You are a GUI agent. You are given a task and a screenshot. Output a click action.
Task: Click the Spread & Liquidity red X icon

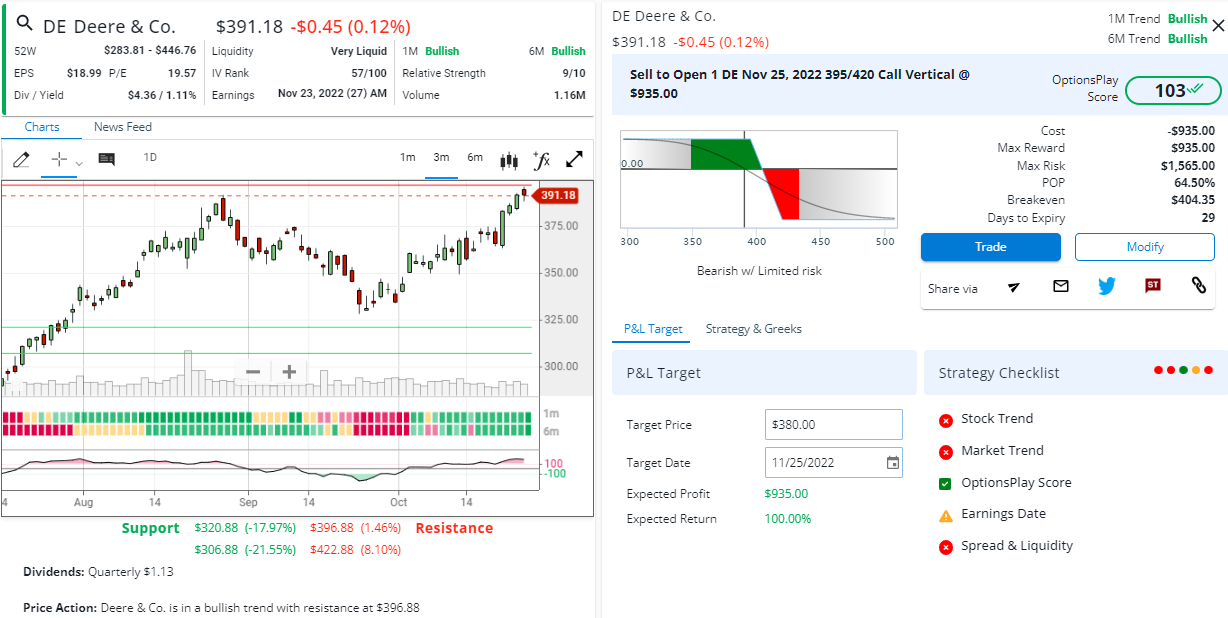(x=946, y=547)
